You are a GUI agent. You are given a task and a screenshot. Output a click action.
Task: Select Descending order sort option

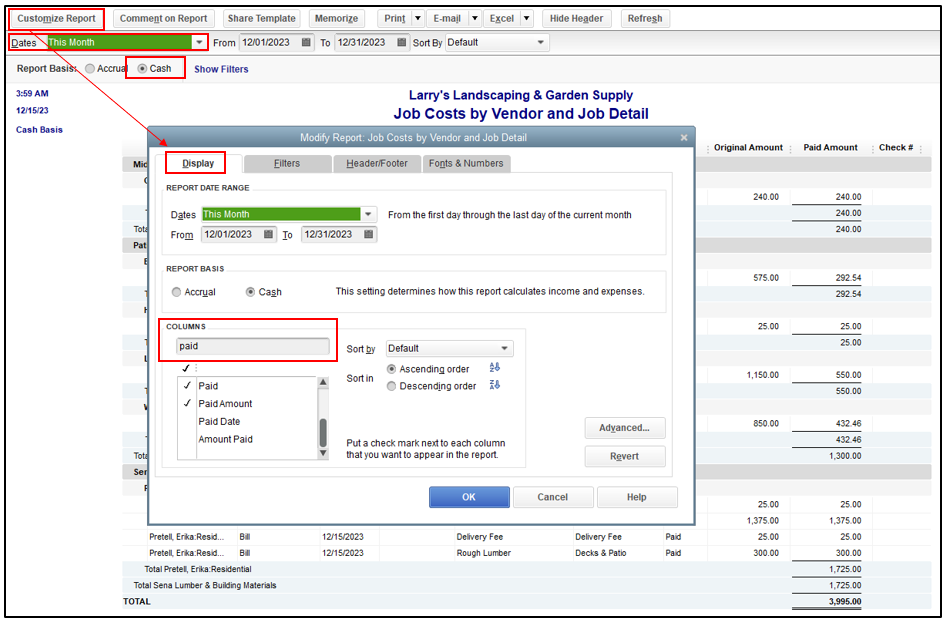click(391, 386)
